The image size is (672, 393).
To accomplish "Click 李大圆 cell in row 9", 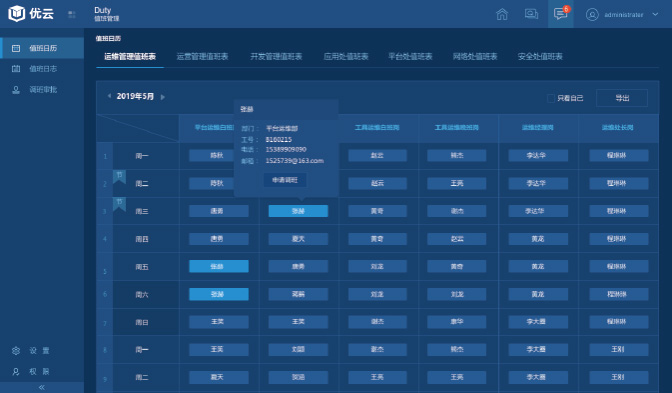I will (538, 377).
